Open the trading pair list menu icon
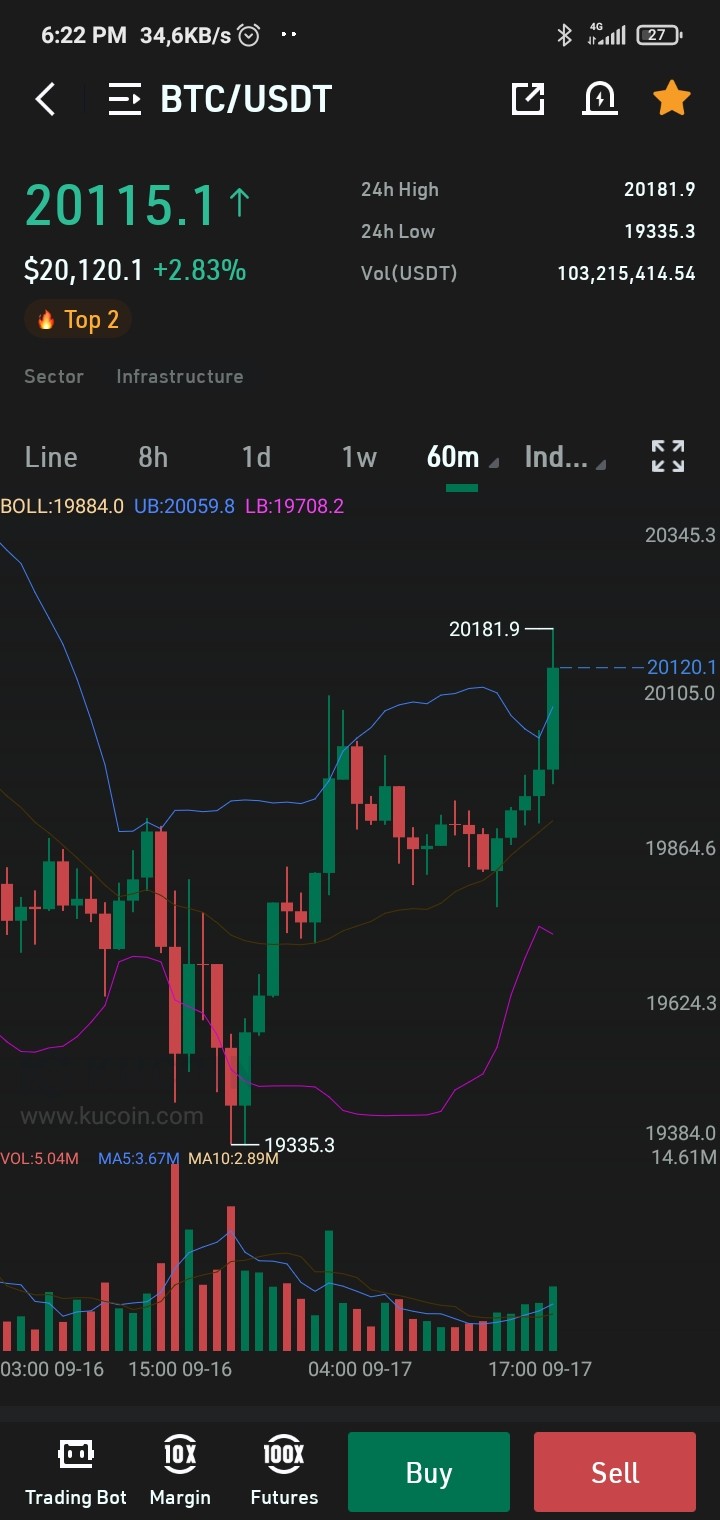720x1520 pixels. pyautogui.click(x=125, y=99)
